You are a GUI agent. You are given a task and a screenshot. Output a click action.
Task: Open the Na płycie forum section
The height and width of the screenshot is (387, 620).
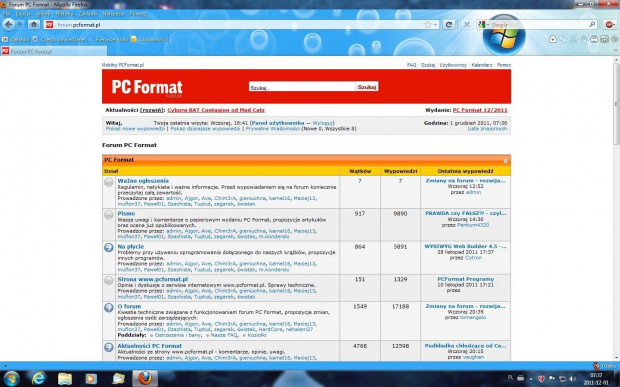pyautogui.click(x=130, y=246)
